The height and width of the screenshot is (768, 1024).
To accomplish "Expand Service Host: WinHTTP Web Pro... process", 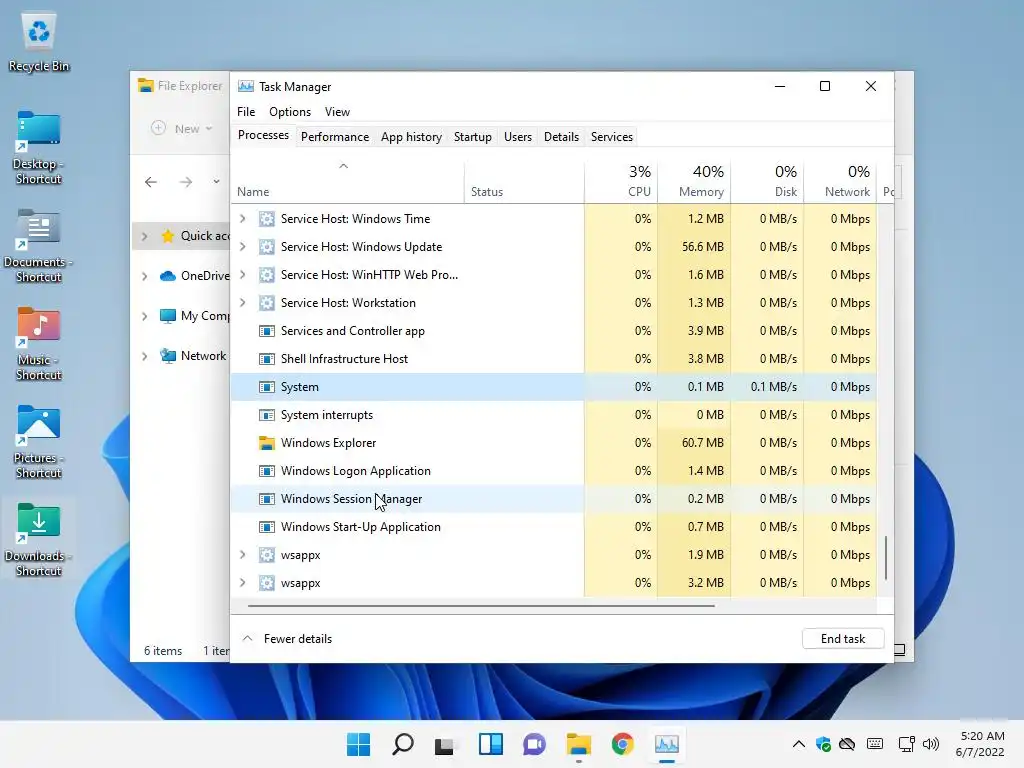I will click(x=243, y=275).
